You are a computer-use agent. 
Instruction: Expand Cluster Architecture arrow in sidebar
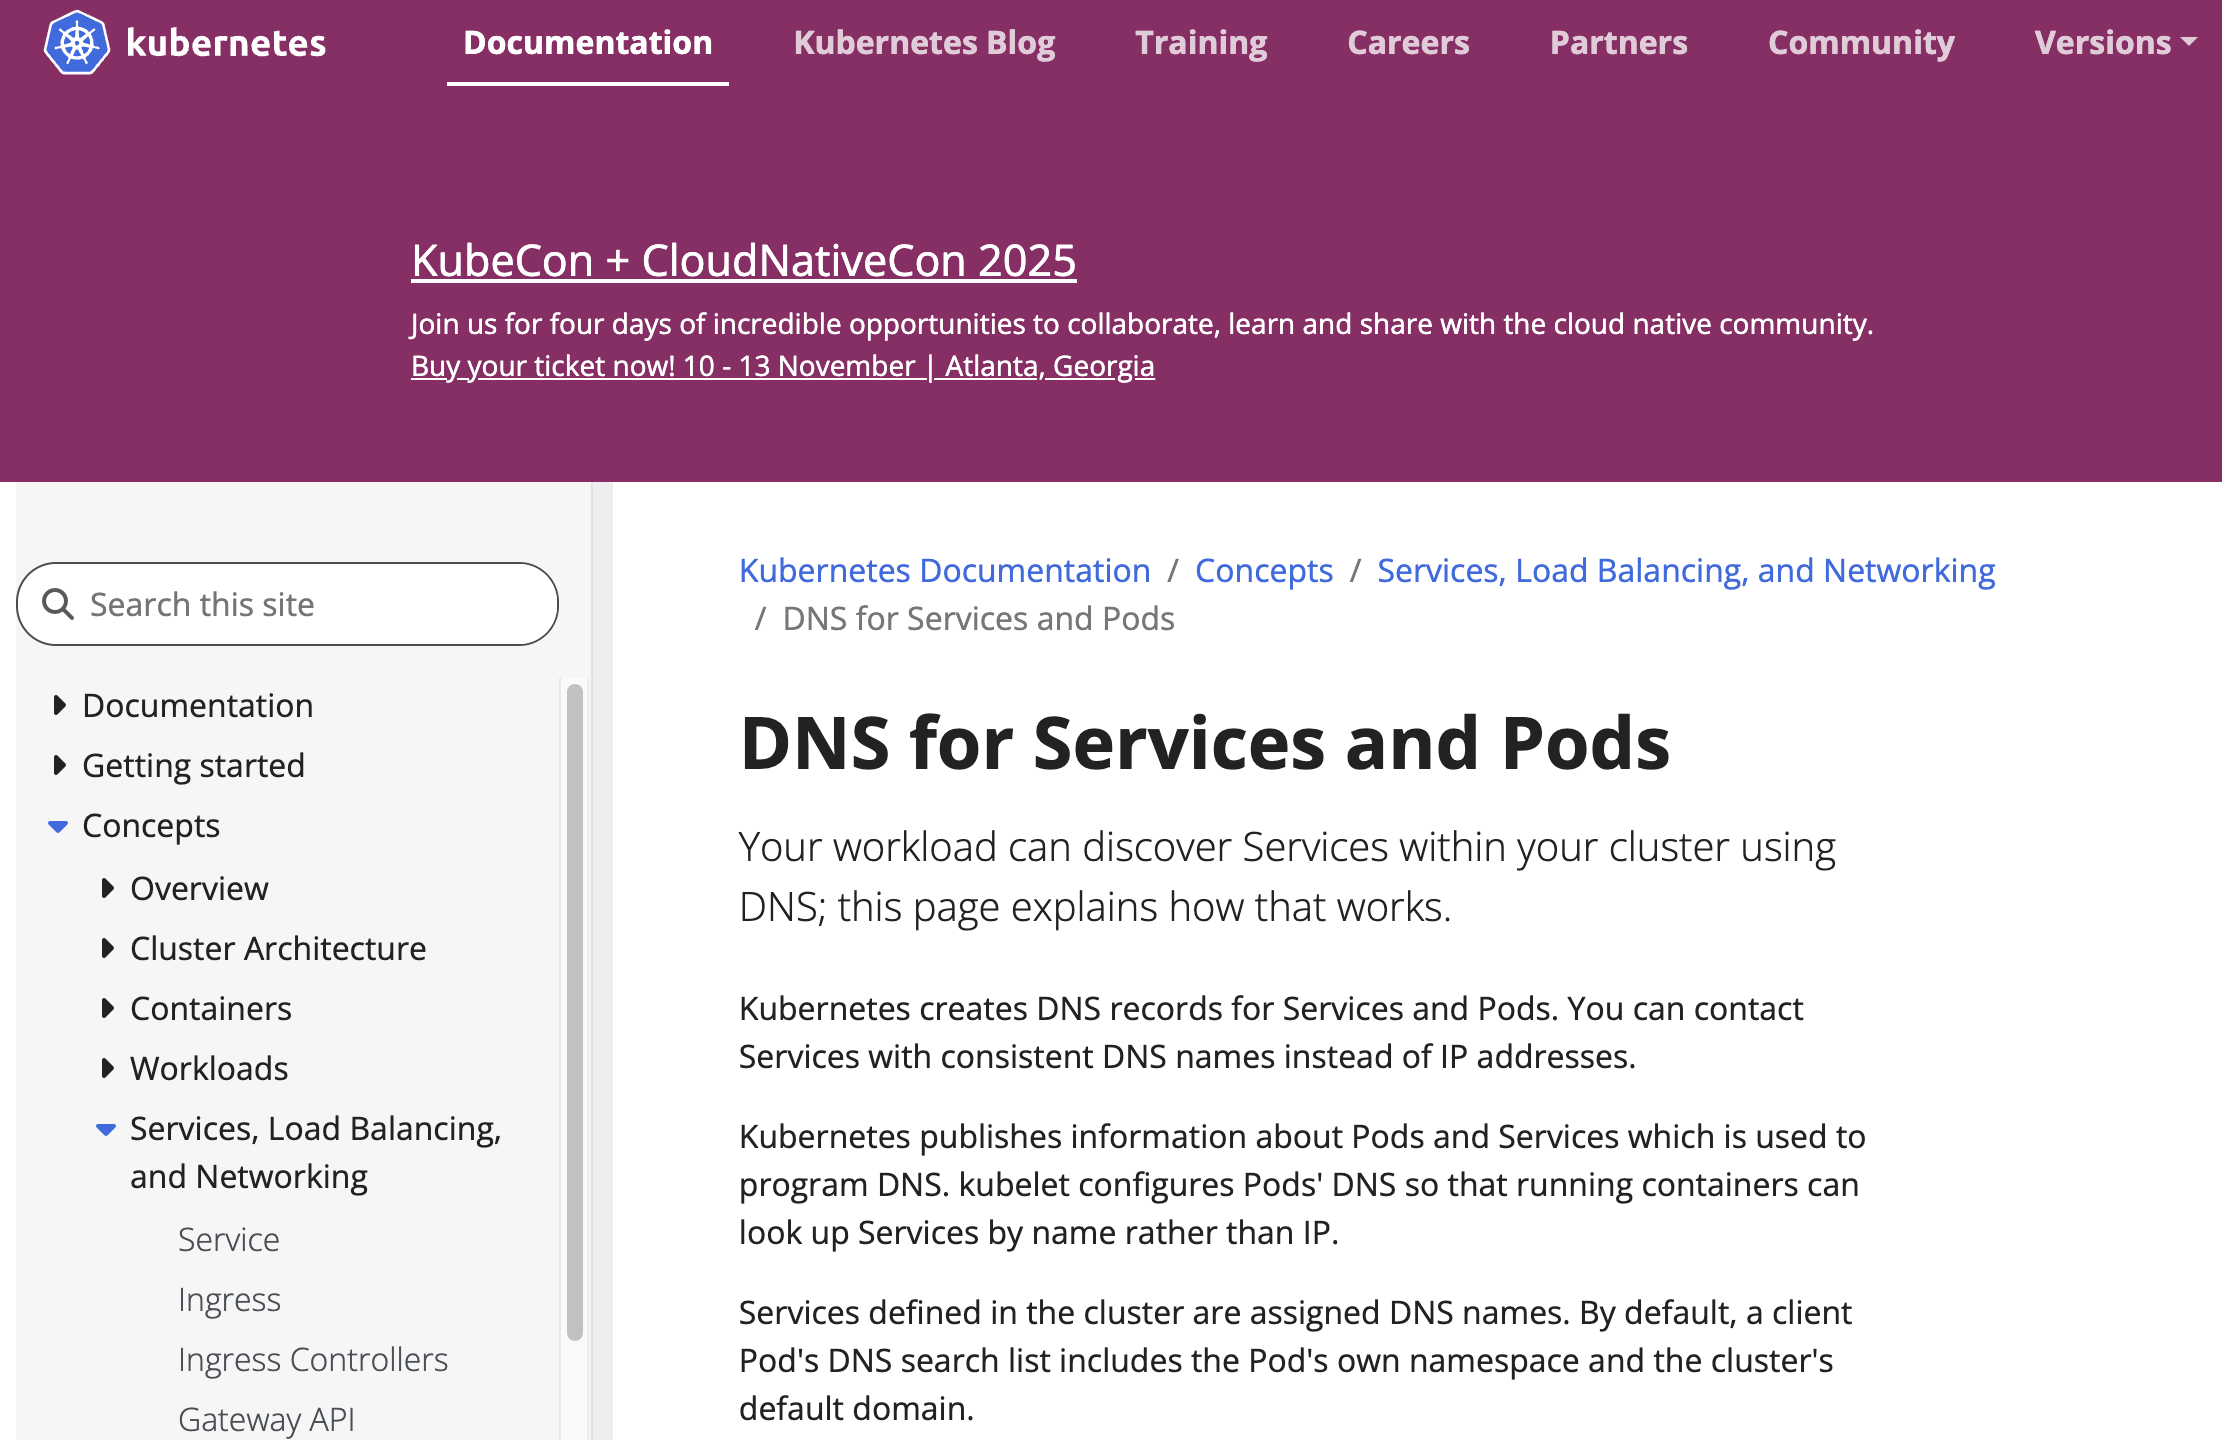pyautogui.click(x=107, y=948)
